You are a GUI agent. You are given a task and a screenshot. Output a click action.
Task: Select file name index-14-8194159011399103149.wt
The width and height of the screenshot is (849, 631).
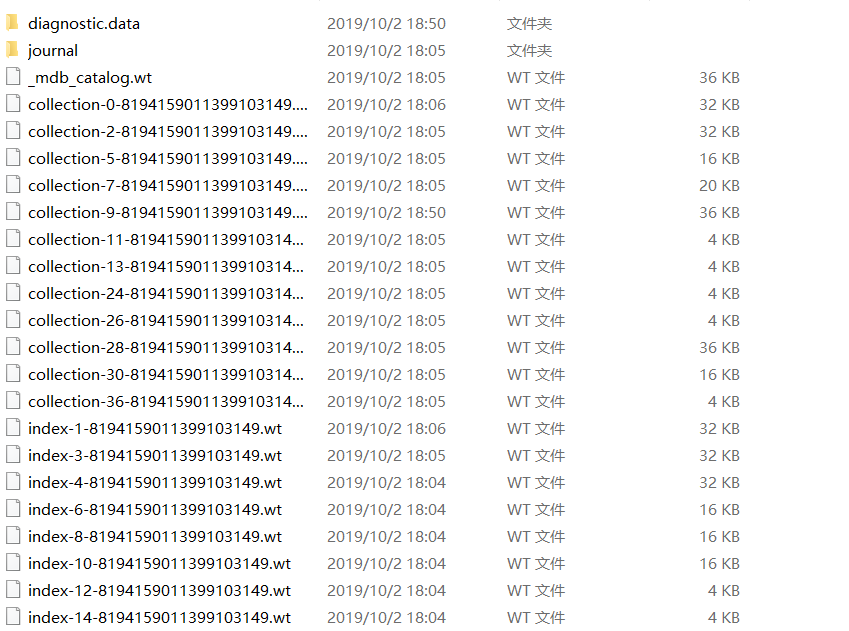pos(159,618)
